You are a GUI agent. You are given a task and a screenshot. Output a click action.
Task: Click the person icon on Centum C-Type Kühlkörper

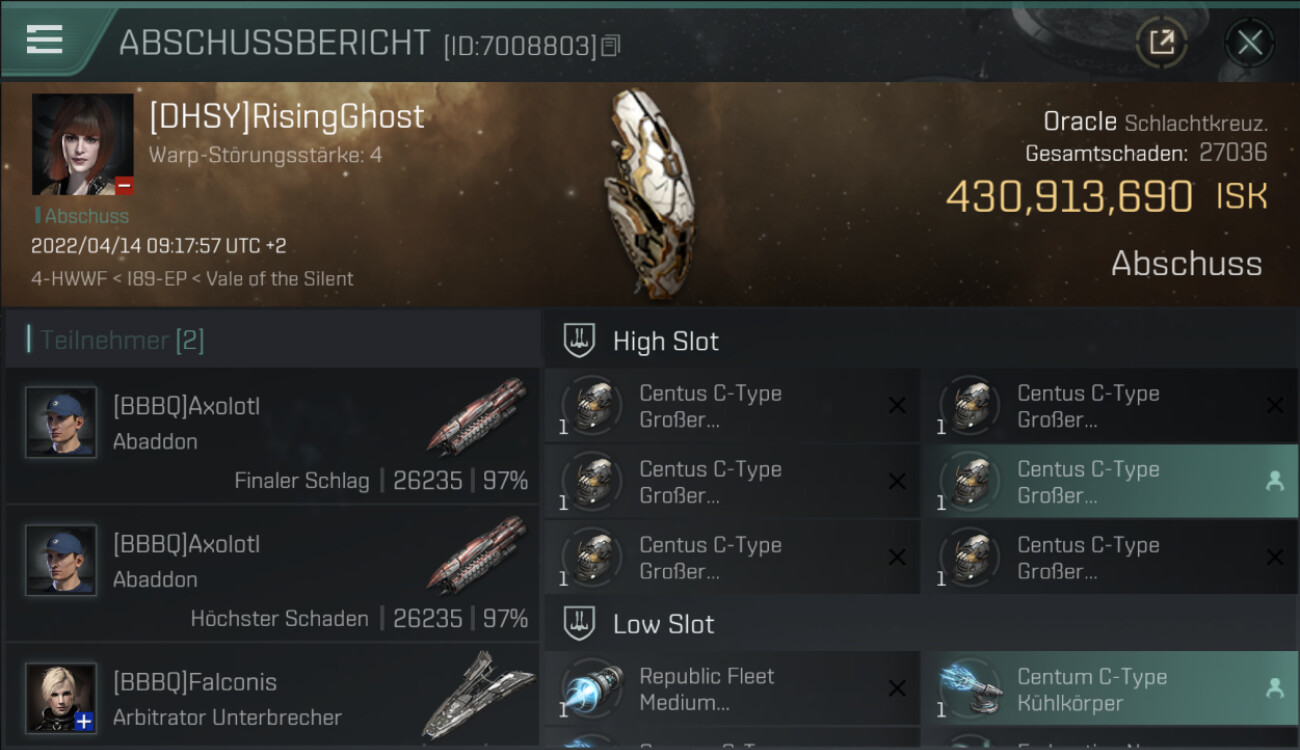pyautogui.click(x=1274, y=688)
